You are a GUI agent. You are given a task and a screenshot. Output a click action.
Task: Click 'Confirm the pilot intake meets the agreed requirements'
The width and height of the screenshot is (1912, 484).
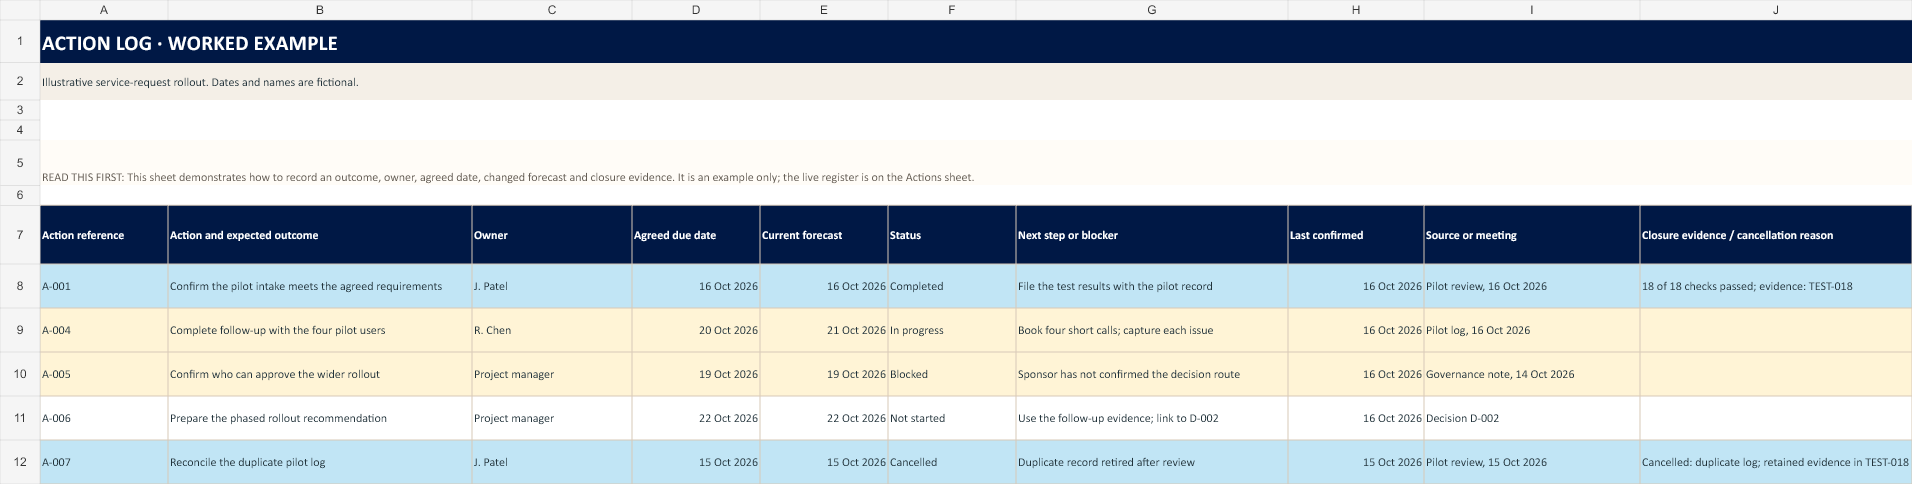[x=320, y=286]
